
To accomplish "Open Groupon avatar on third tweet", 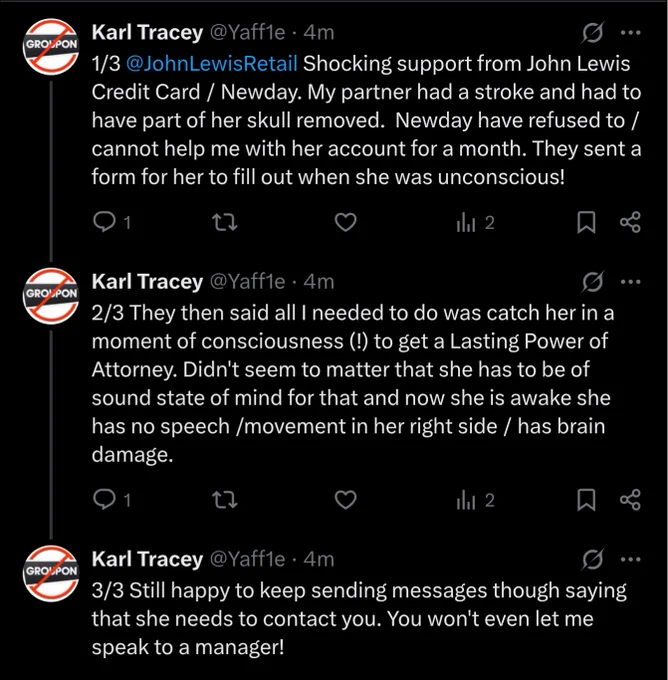I will pos(51,573).
